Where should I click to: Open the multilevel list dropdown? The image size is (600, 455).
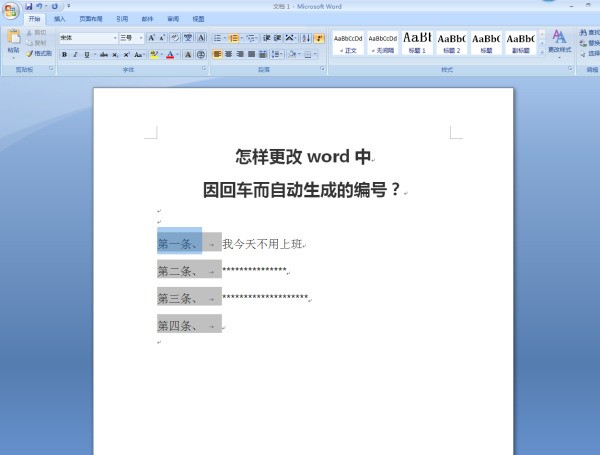point(252,38)
